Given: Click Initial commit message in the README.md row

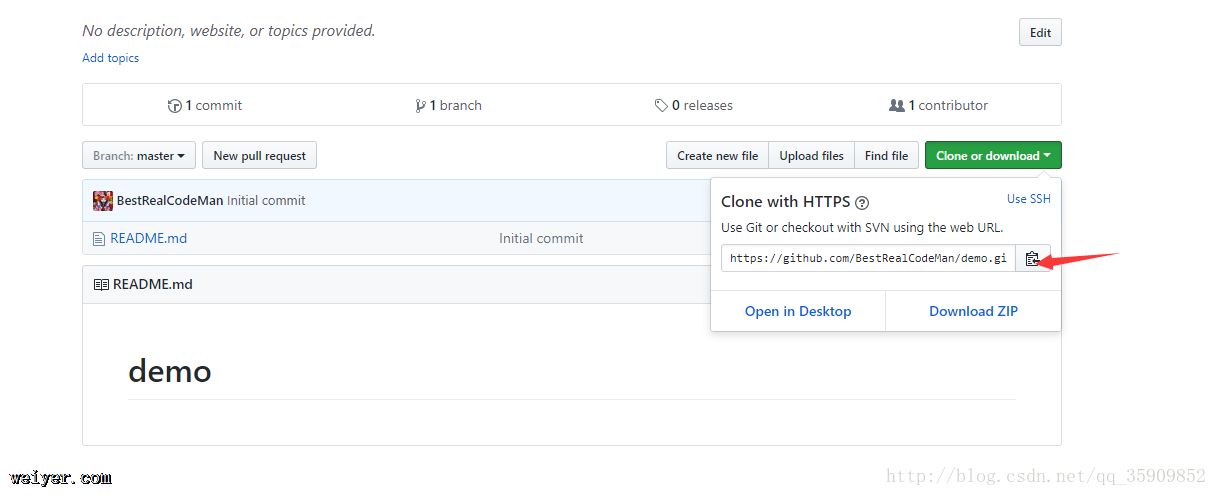Looking at the screenshot, I should point(541,238).
